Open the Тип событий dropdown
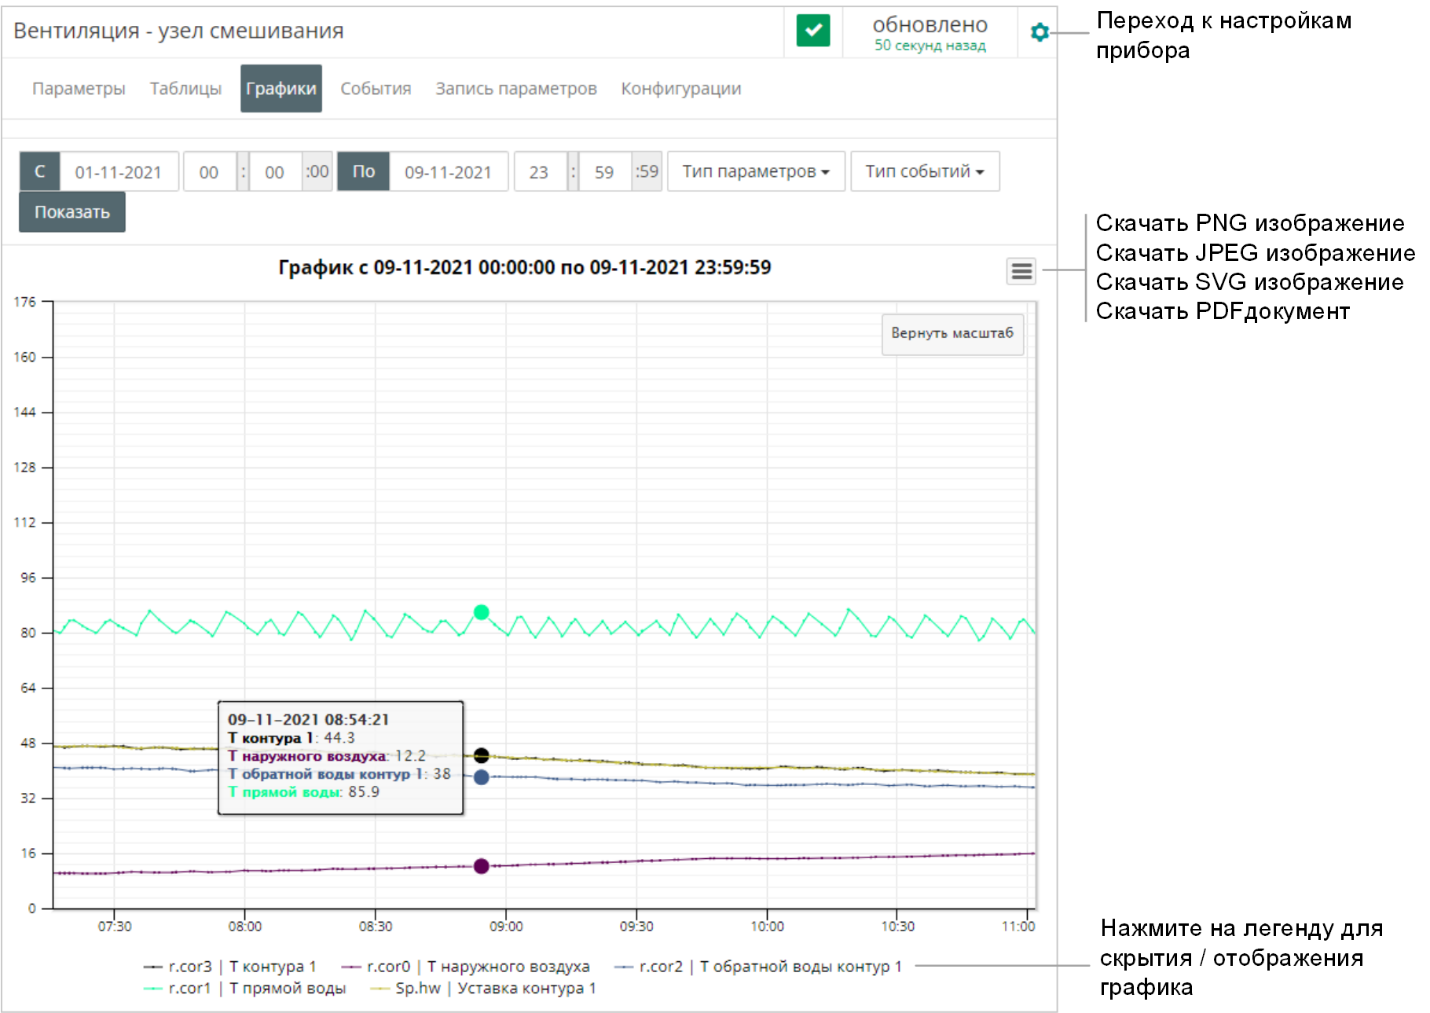This screenshot has height=1013, width=1430. click(924, 172)
